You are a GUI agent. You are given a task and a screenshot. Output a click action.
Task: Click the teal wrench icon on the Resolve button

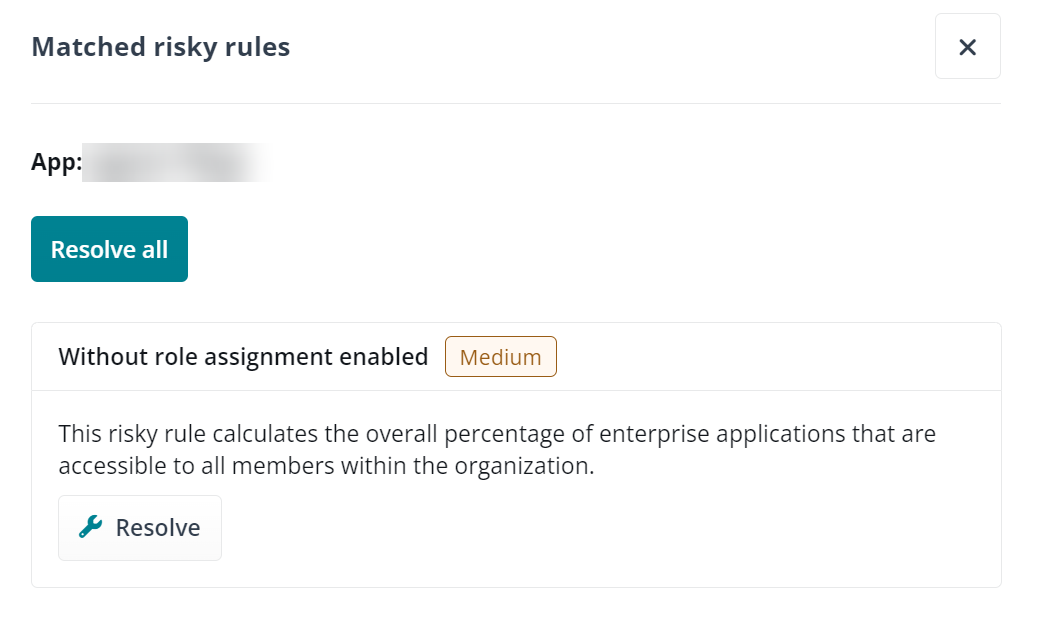[91, 527]
